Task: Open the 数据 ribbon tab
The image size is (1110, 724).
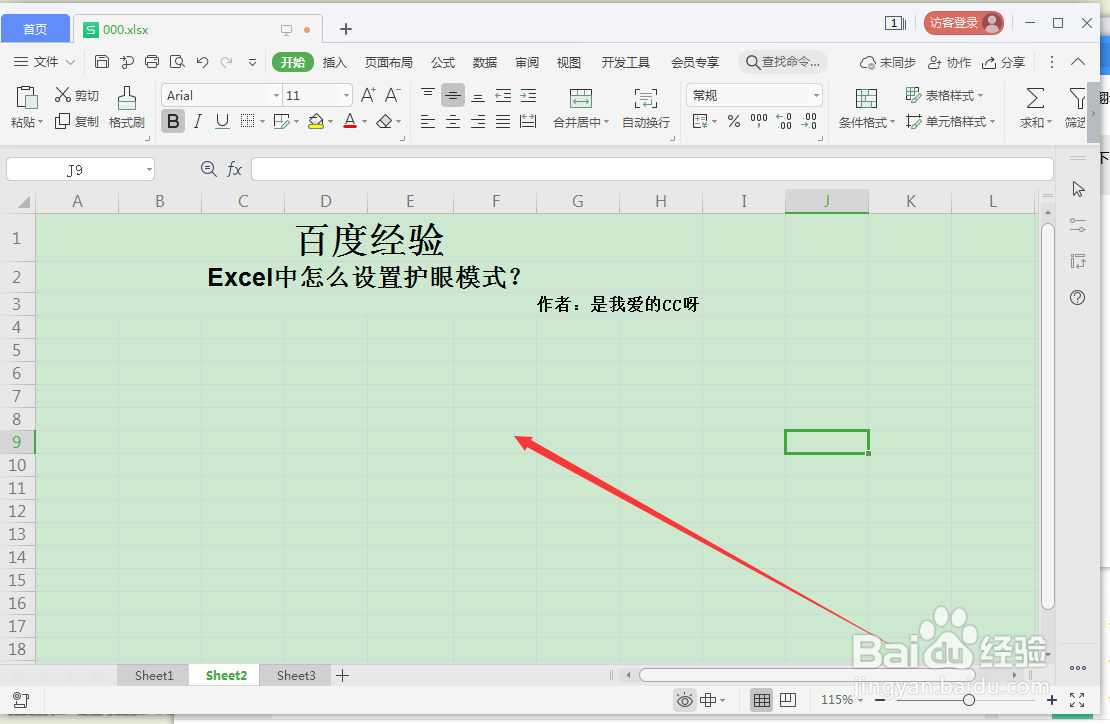Action: pyautogui.click(x=485, y=62)
